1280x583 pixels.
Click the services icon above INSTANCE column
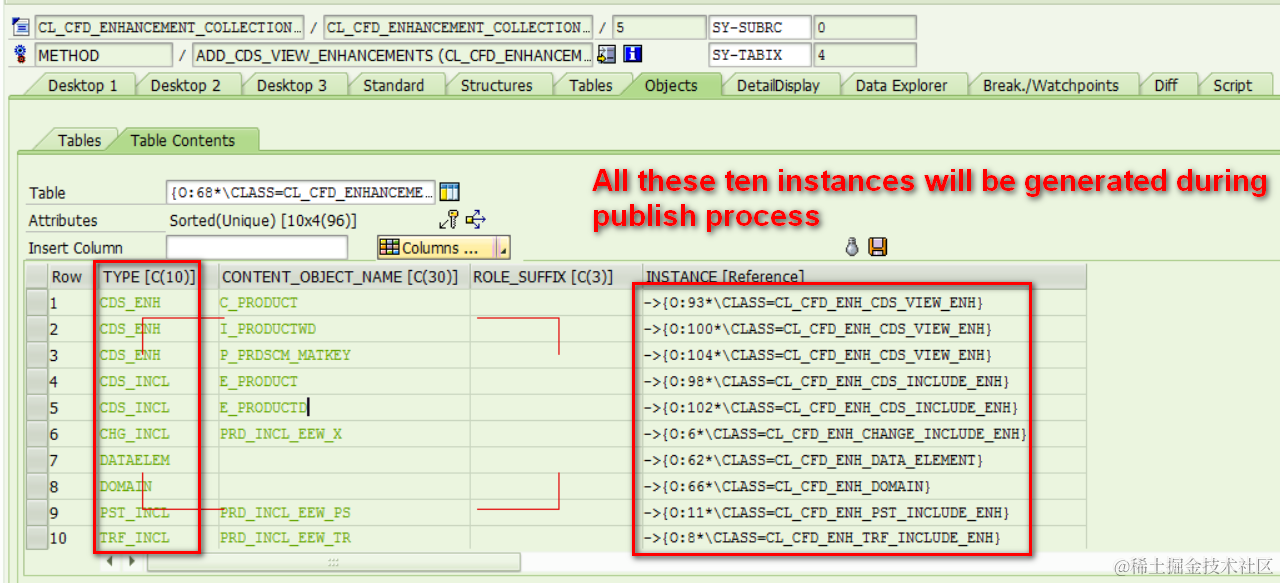tap(852, 247)
